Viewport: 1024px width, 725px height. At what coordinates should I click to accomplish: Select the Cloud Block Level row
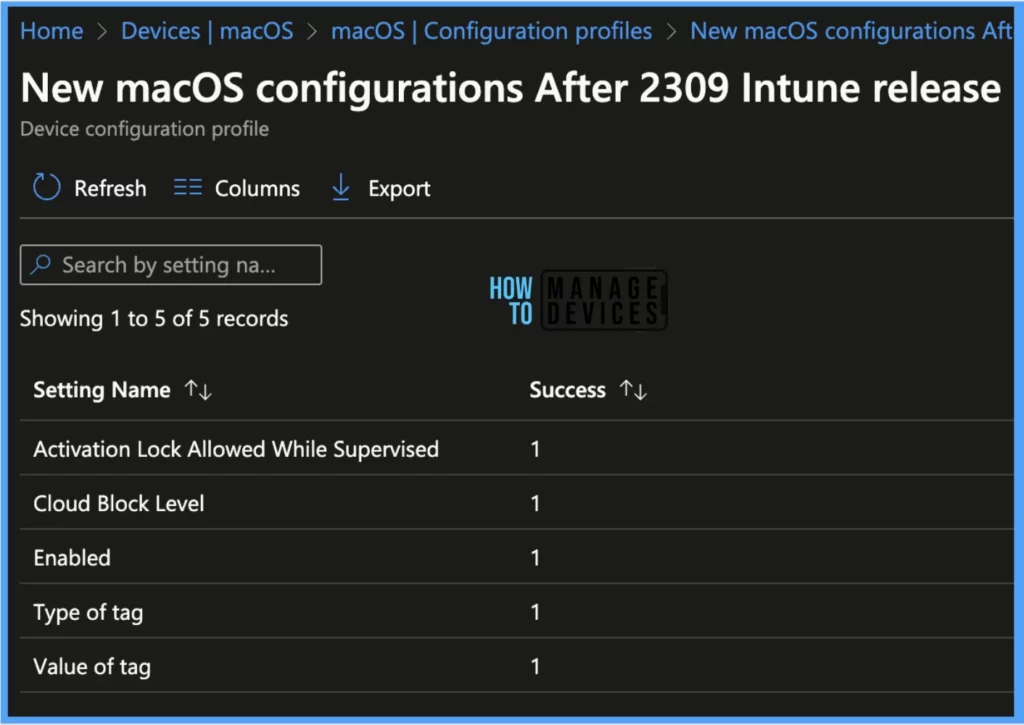119,503
